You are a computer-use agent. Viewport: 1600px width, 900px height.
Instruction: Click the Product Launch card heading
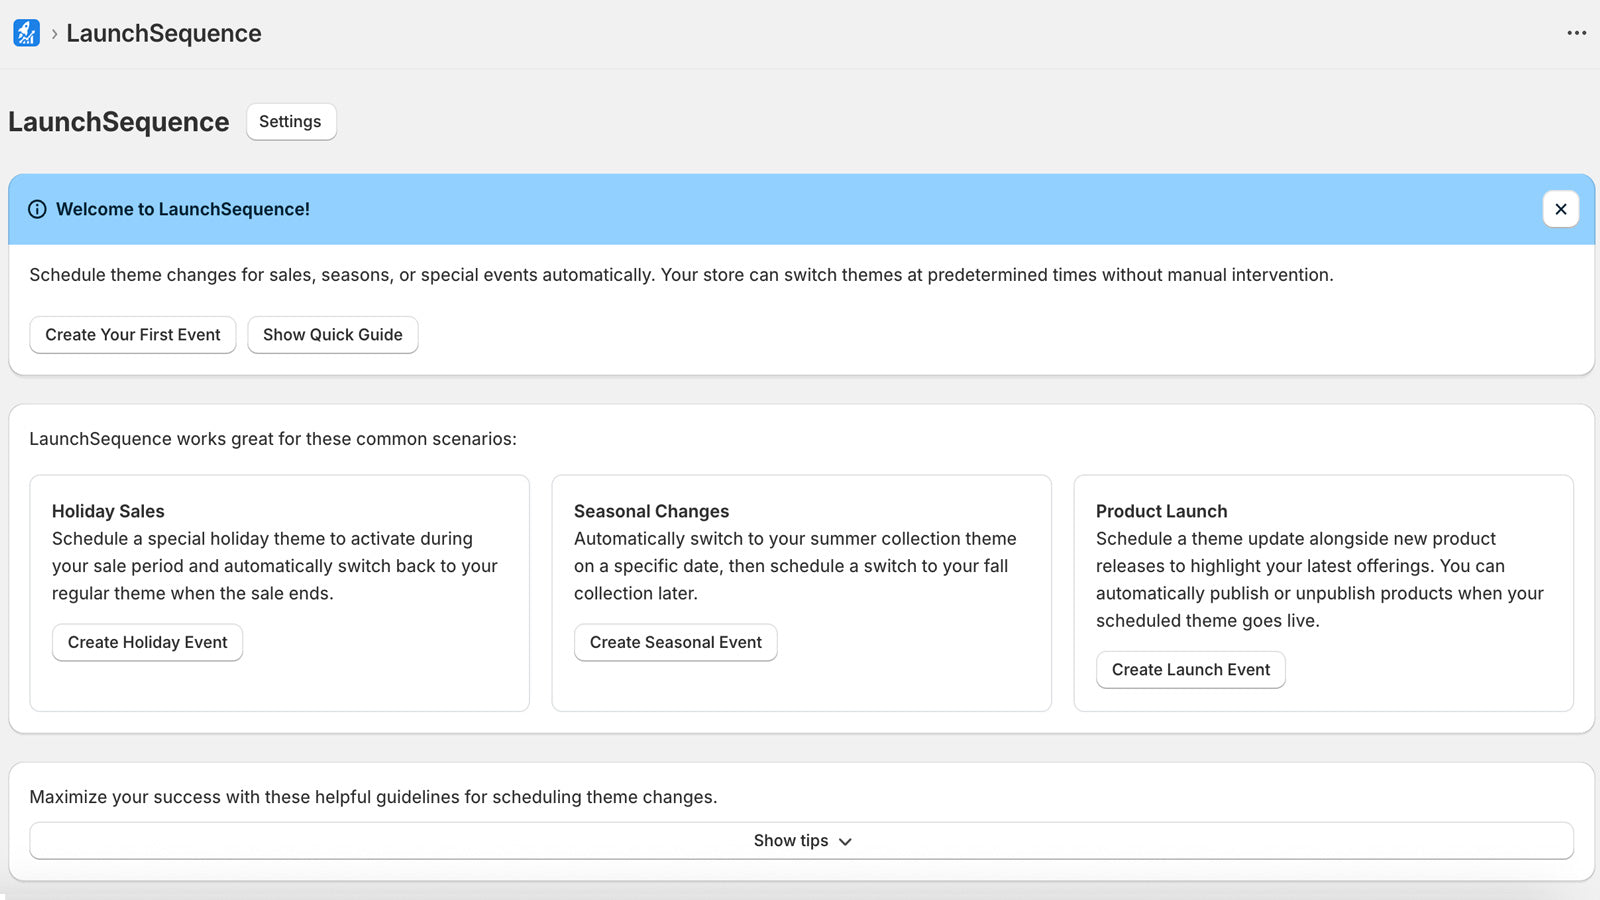[x=1161, y=511]
